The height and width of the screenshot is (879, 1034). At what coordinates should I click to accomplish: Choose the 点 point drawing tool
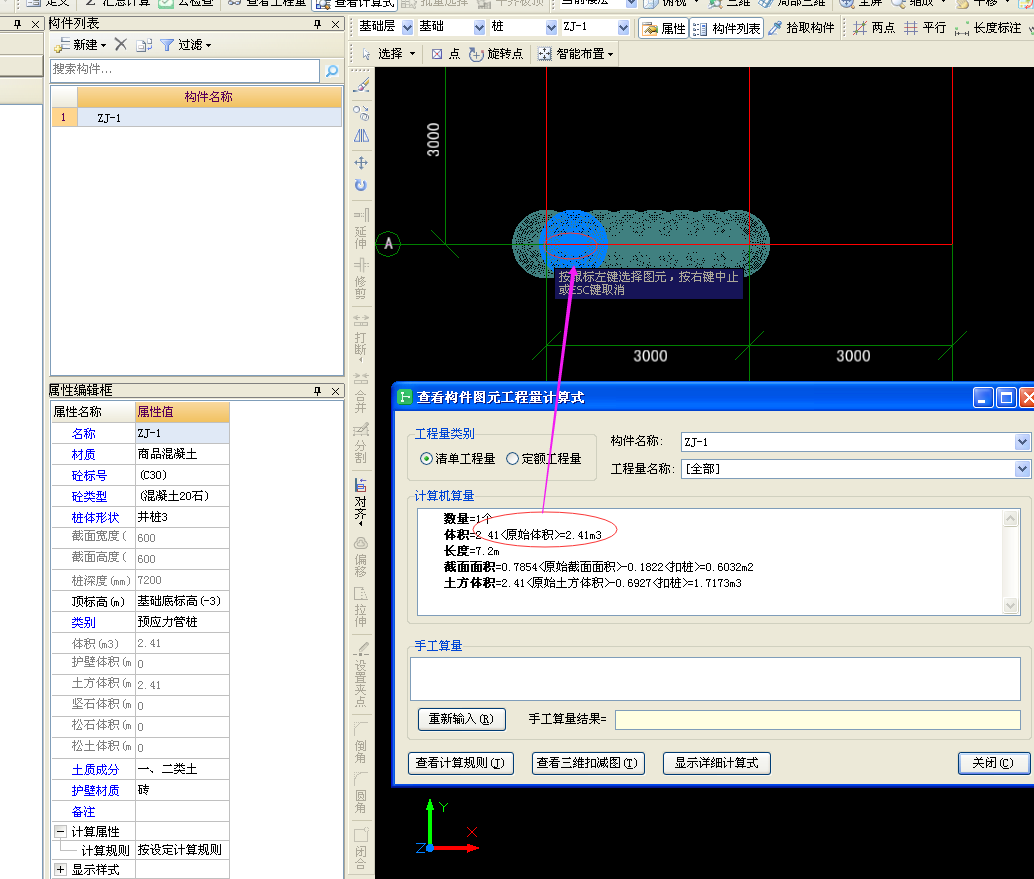(x=446, y=54)
